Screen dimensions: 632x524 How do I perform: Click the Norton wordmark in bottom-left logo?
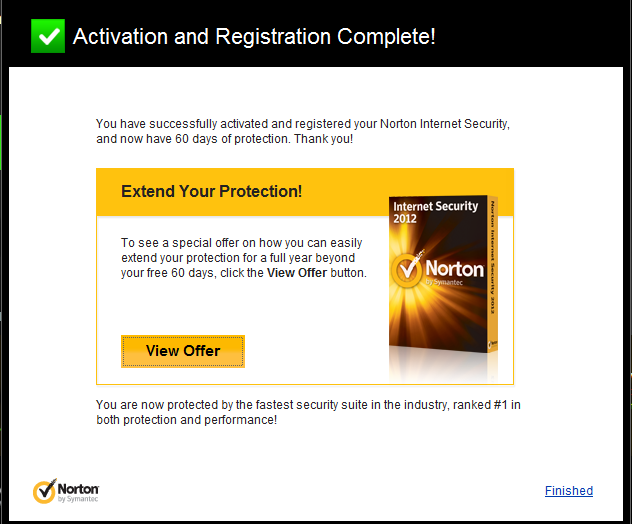coord(78,489)
